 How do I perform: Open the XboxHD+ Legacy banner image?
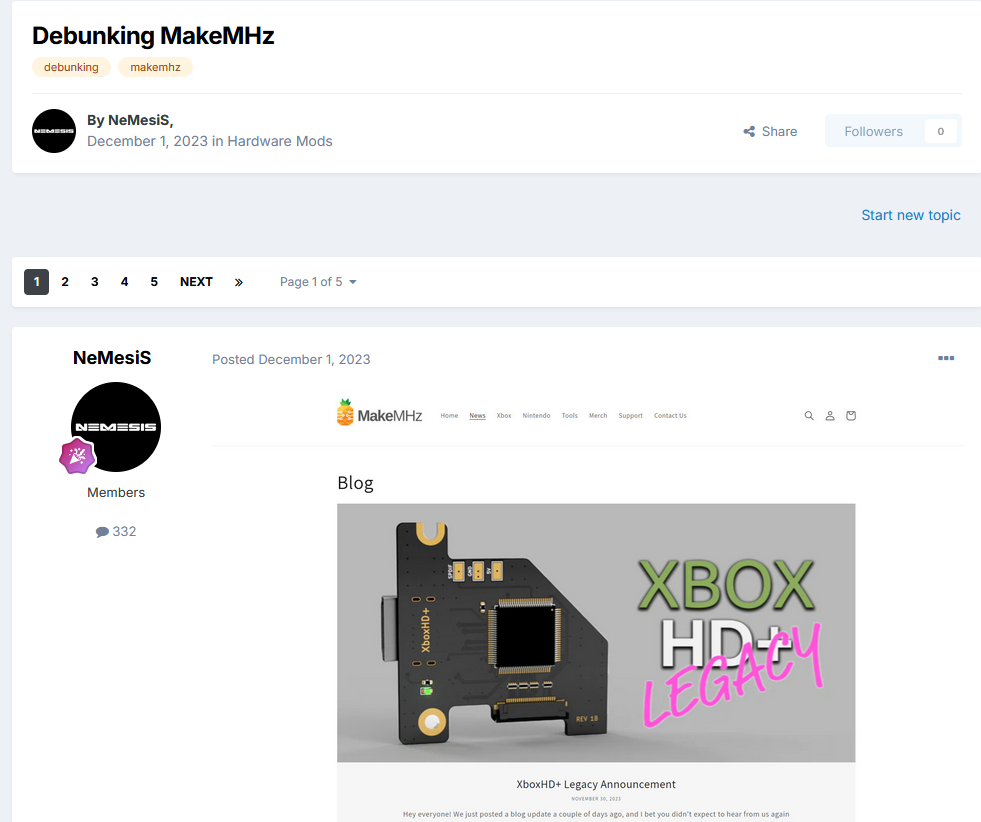[596, 633]
